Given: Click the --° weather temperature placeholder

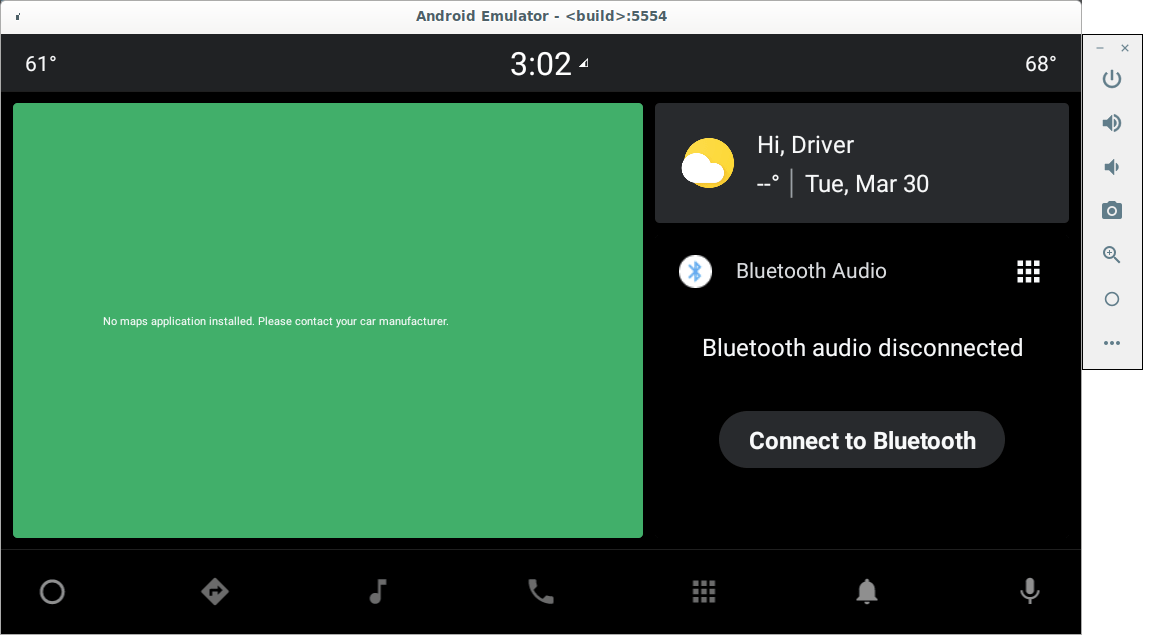Looking at the screenshot, I should 768,183.
